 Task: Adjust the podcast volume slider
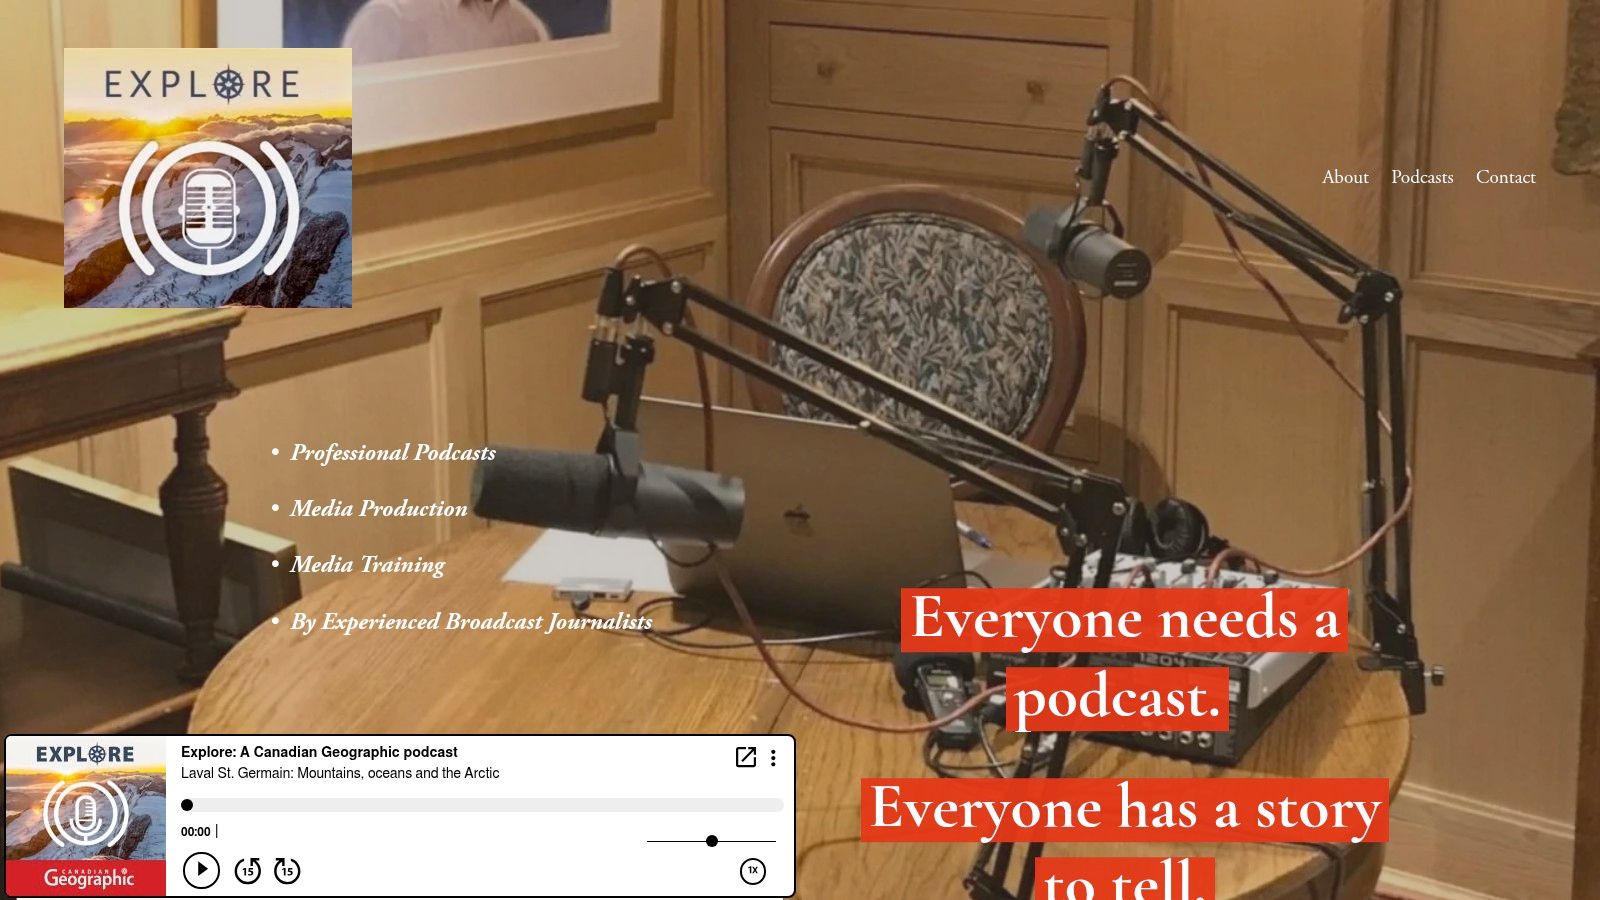click(711, 841)
